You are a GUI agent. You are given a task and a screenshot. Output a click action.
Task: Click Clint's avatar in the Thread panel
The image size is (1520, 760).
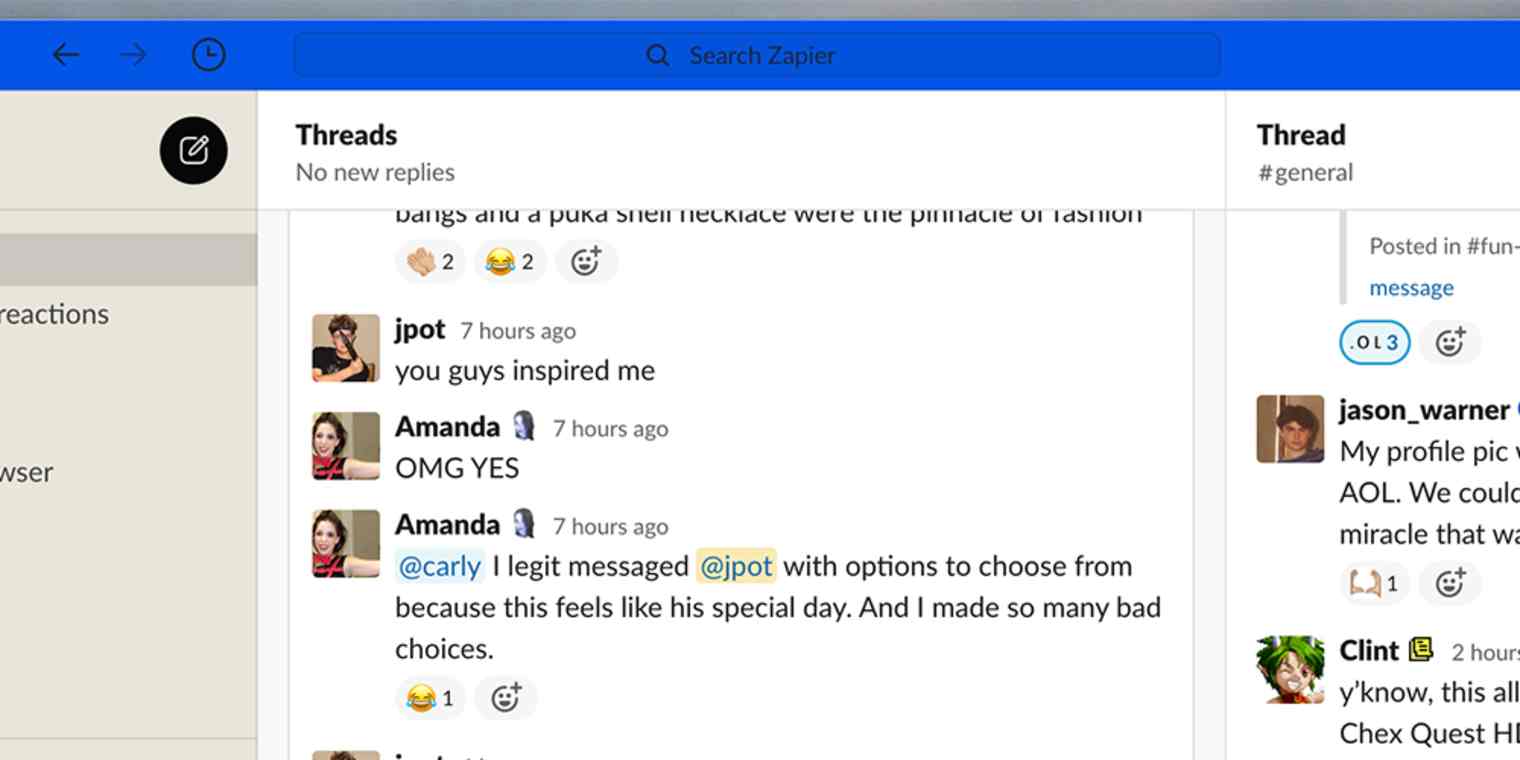[1289, 670]
